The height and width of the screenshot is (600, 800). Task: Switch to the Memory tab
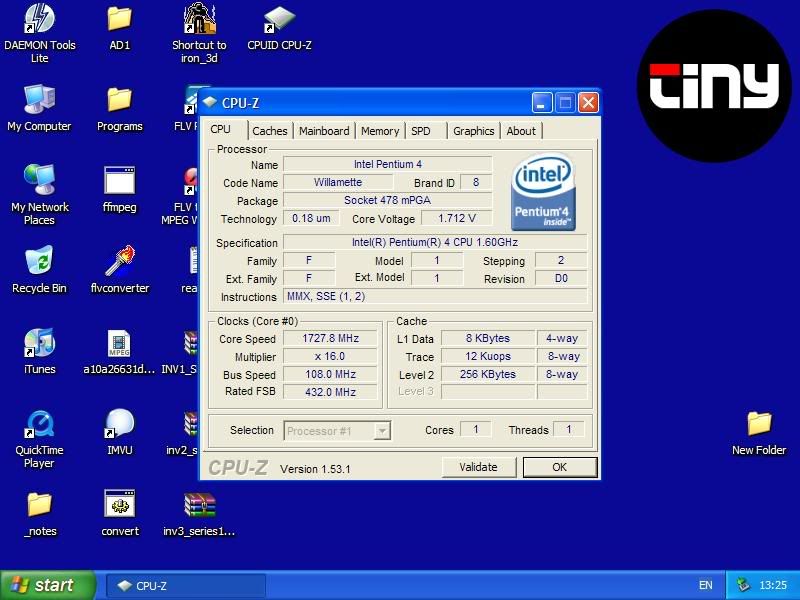pyautogui.click(x=380, y=131)
